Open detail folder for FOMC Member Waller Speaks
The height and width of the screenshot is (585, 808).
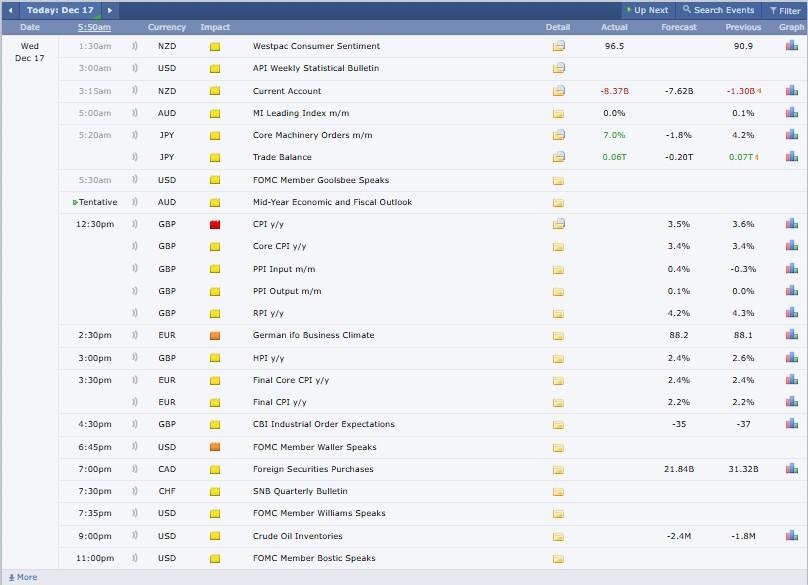(558, 447)
